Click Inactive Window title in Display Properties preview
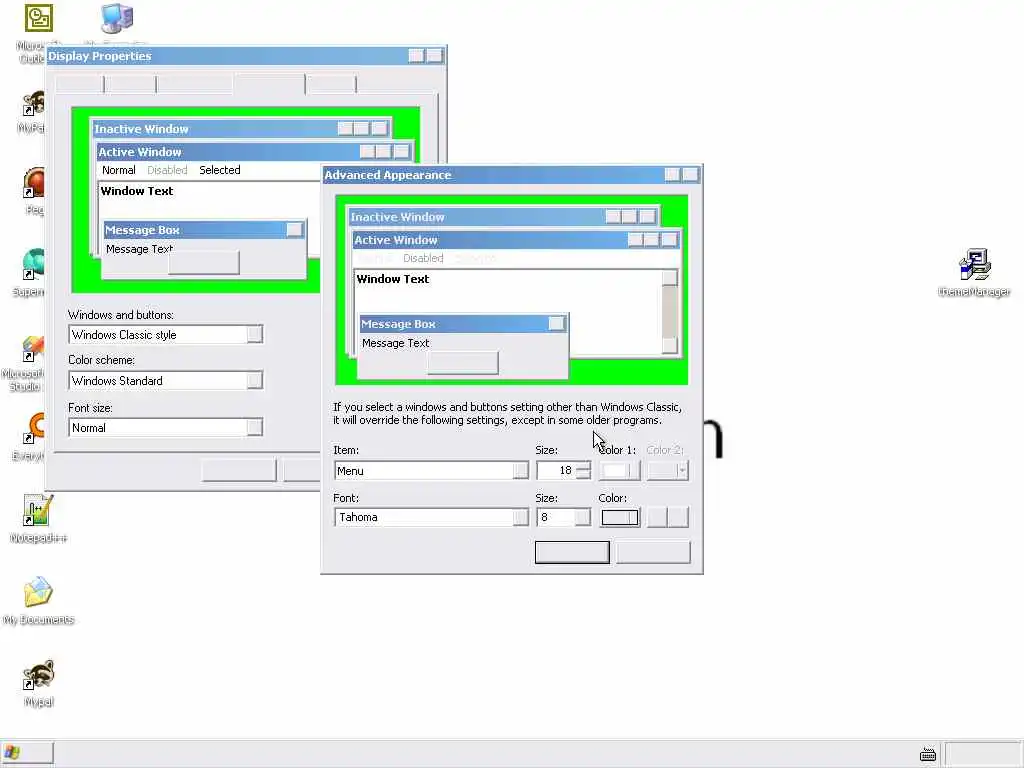Image resolution: width=1024 pixels, height=768 pixels. pos(141,129)
